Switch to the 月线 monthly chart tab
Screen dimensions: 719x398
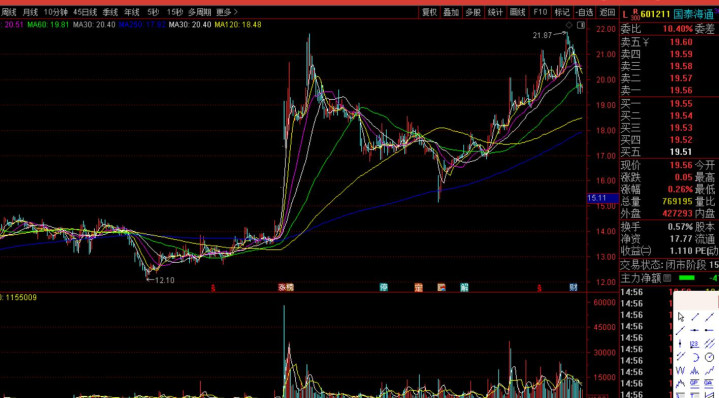coord(31,12)
